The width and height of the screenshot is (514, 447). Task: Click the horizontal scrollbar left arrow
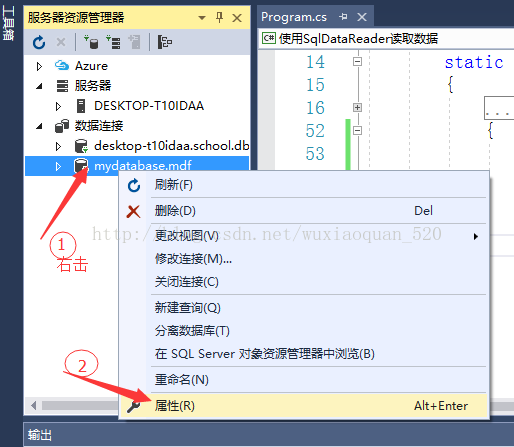coord(33,406)
